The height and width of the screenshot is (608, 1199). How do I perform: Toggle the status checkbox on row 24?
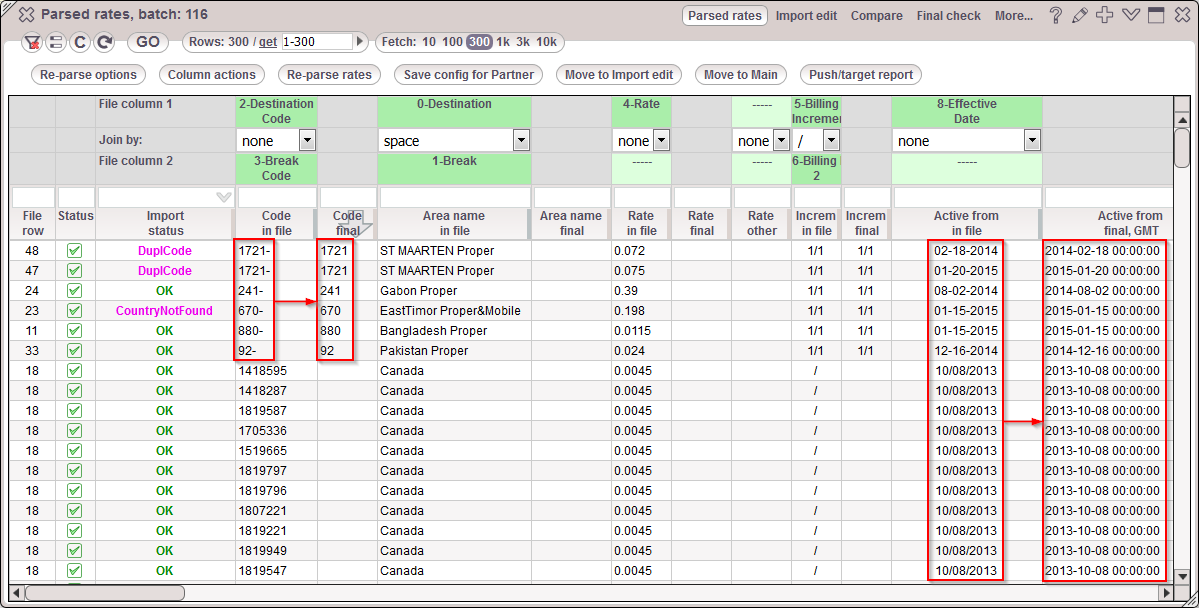click(x=74, y=290)
